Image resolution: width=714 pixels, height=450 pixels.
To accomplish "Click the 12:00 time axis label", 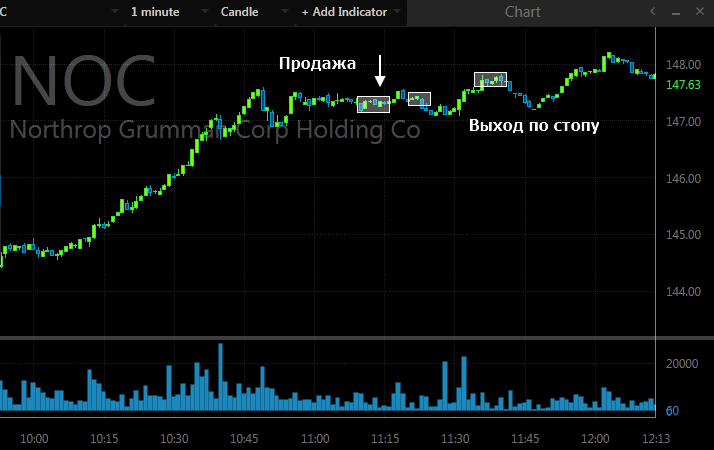I will pyautogui.click(x=595, y=439).
